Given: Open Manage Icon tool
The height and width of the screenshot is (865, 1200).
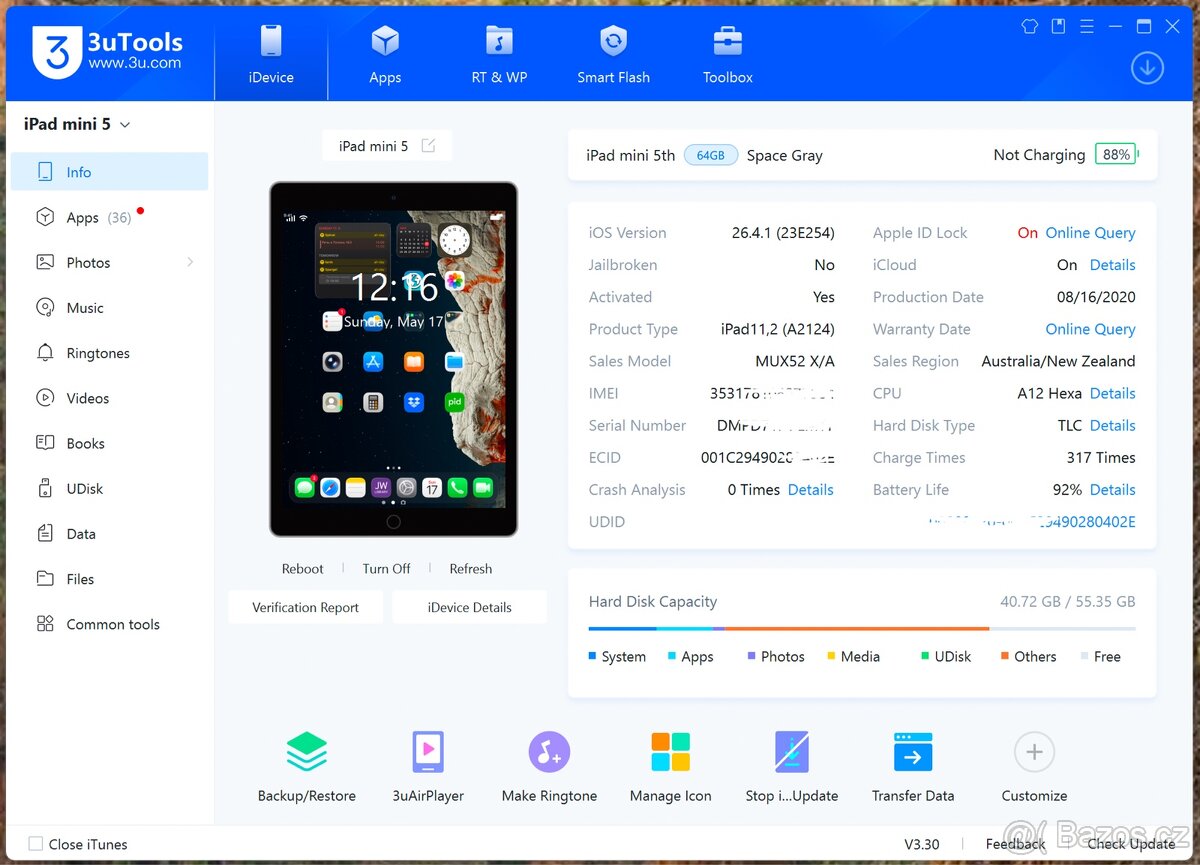Looking at the screenshot, I should pos(670,767).
